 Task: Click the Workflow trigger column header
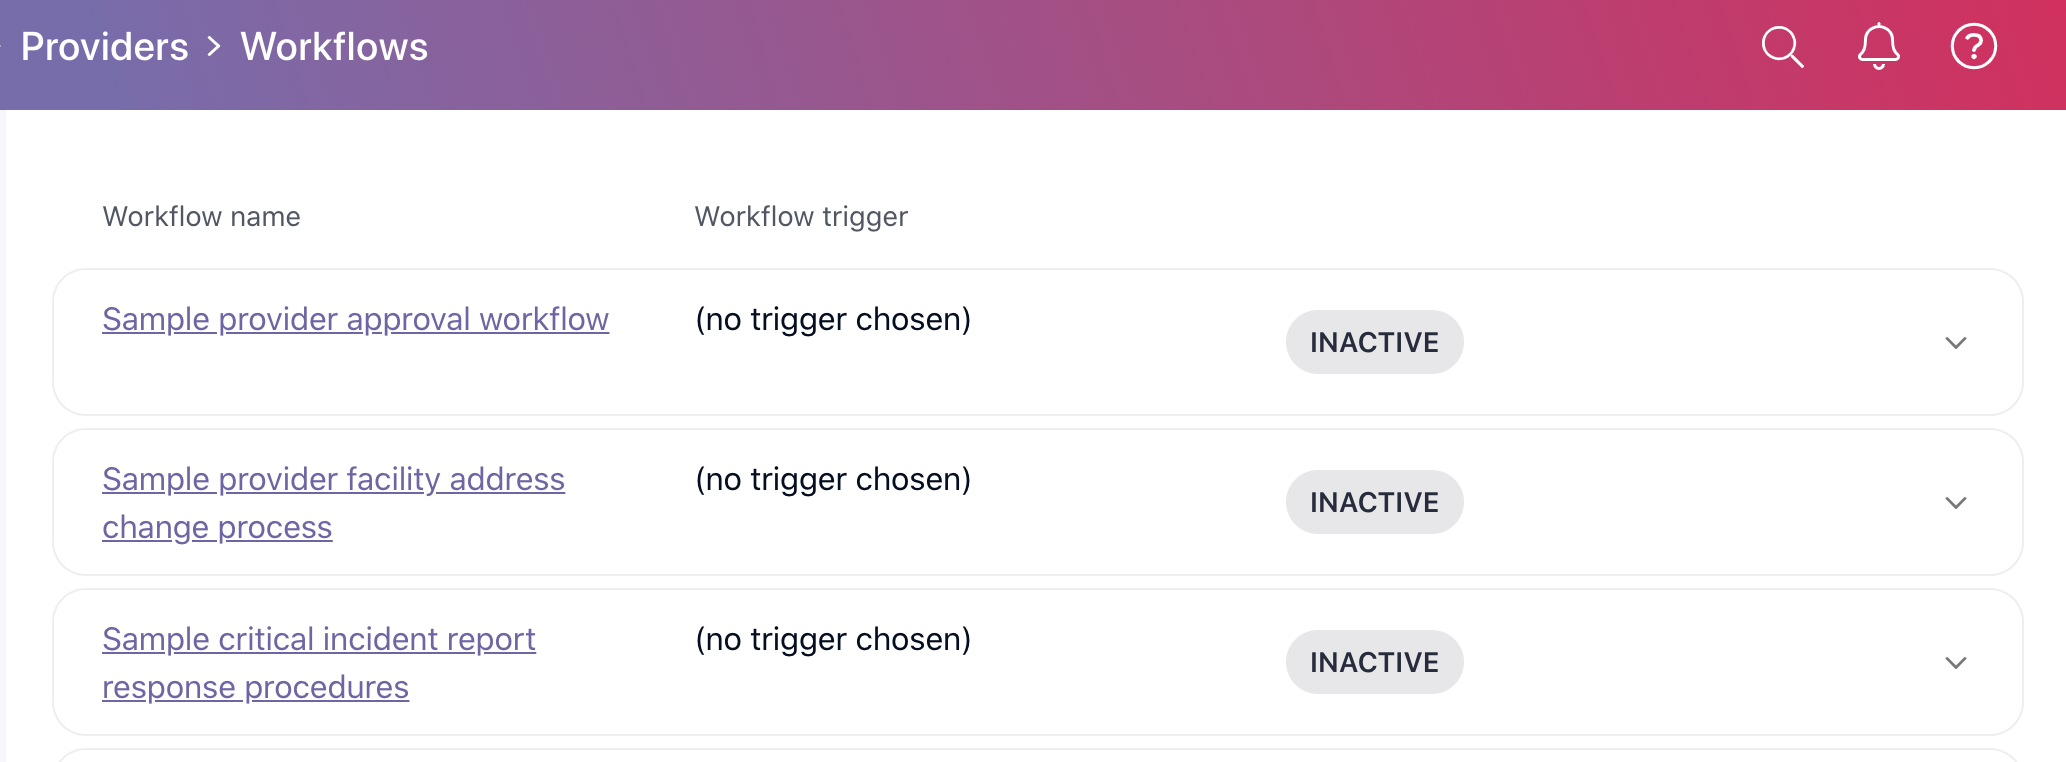pyautogui.click(x=801, y=217)
